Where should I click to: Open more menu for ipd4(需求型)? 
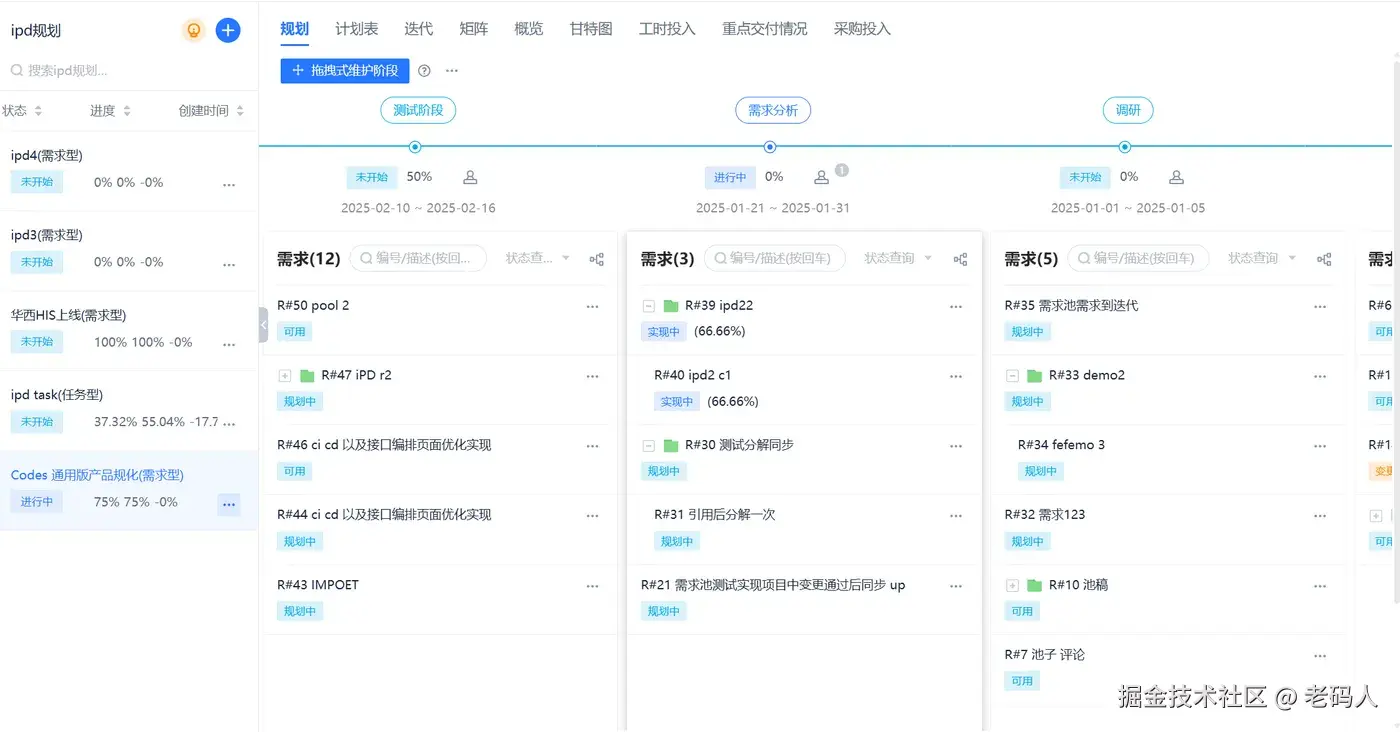point(229,185)
